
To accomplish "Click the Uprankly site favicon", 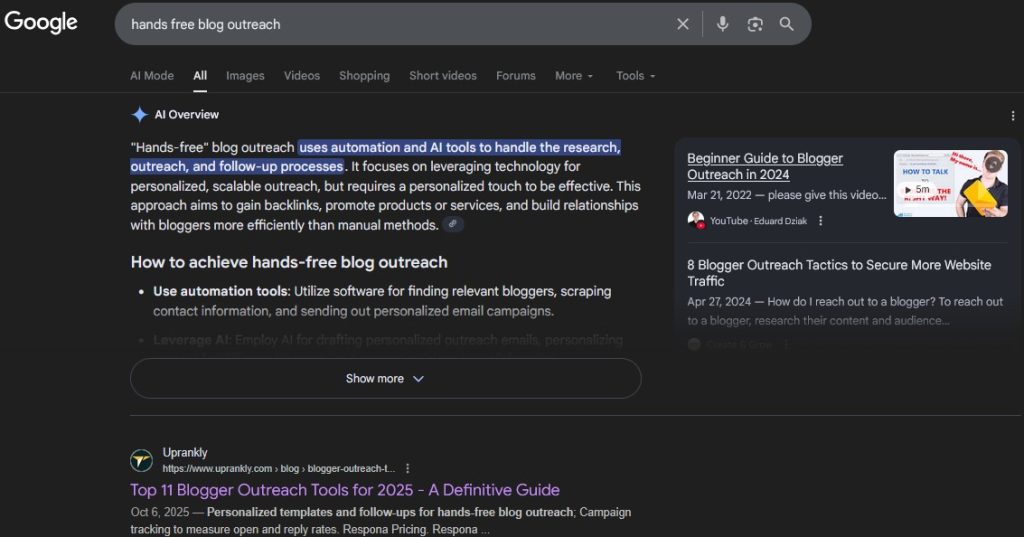I will (141, 461).
